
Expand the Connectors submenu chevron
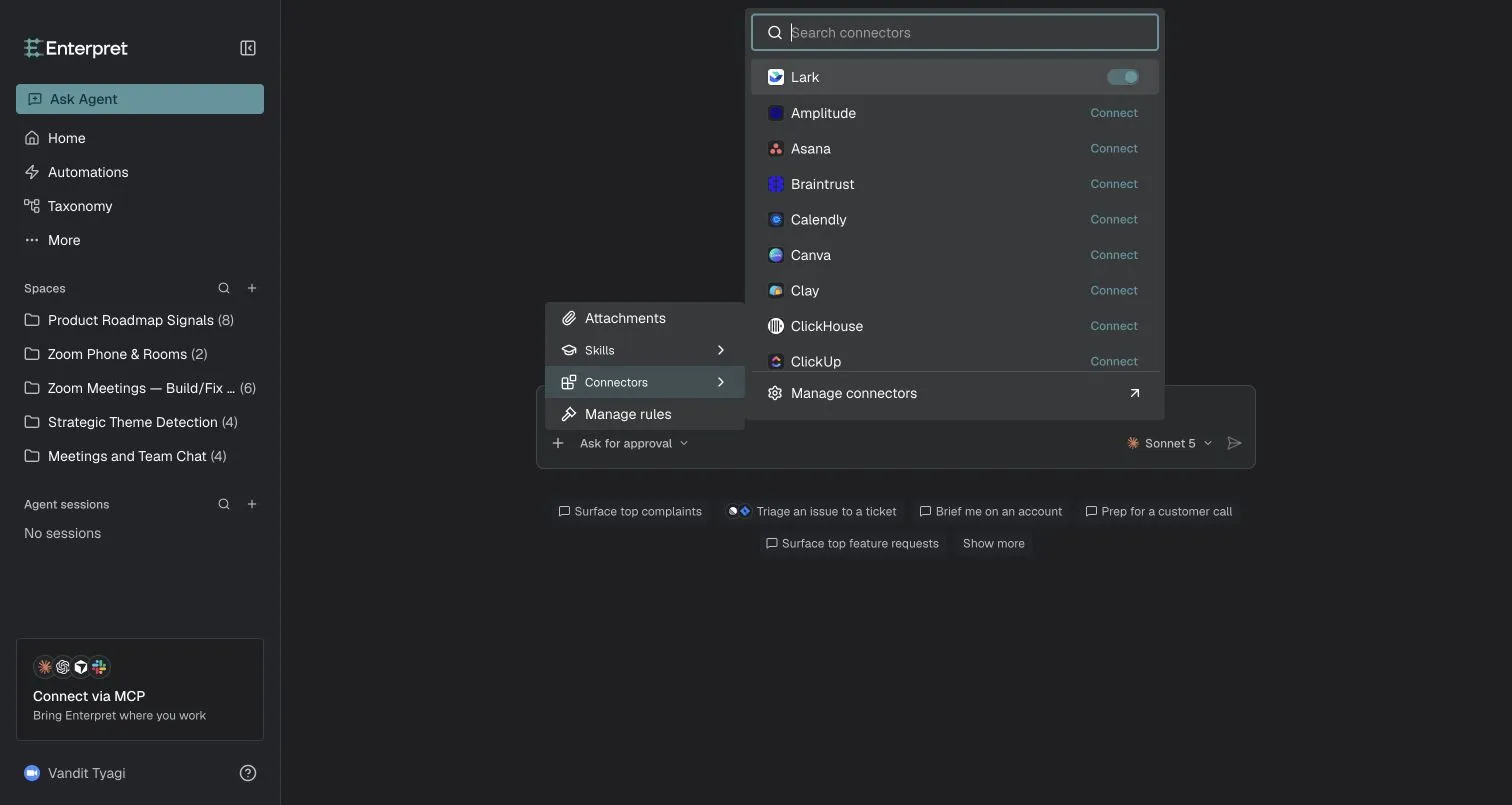point(720,382)
